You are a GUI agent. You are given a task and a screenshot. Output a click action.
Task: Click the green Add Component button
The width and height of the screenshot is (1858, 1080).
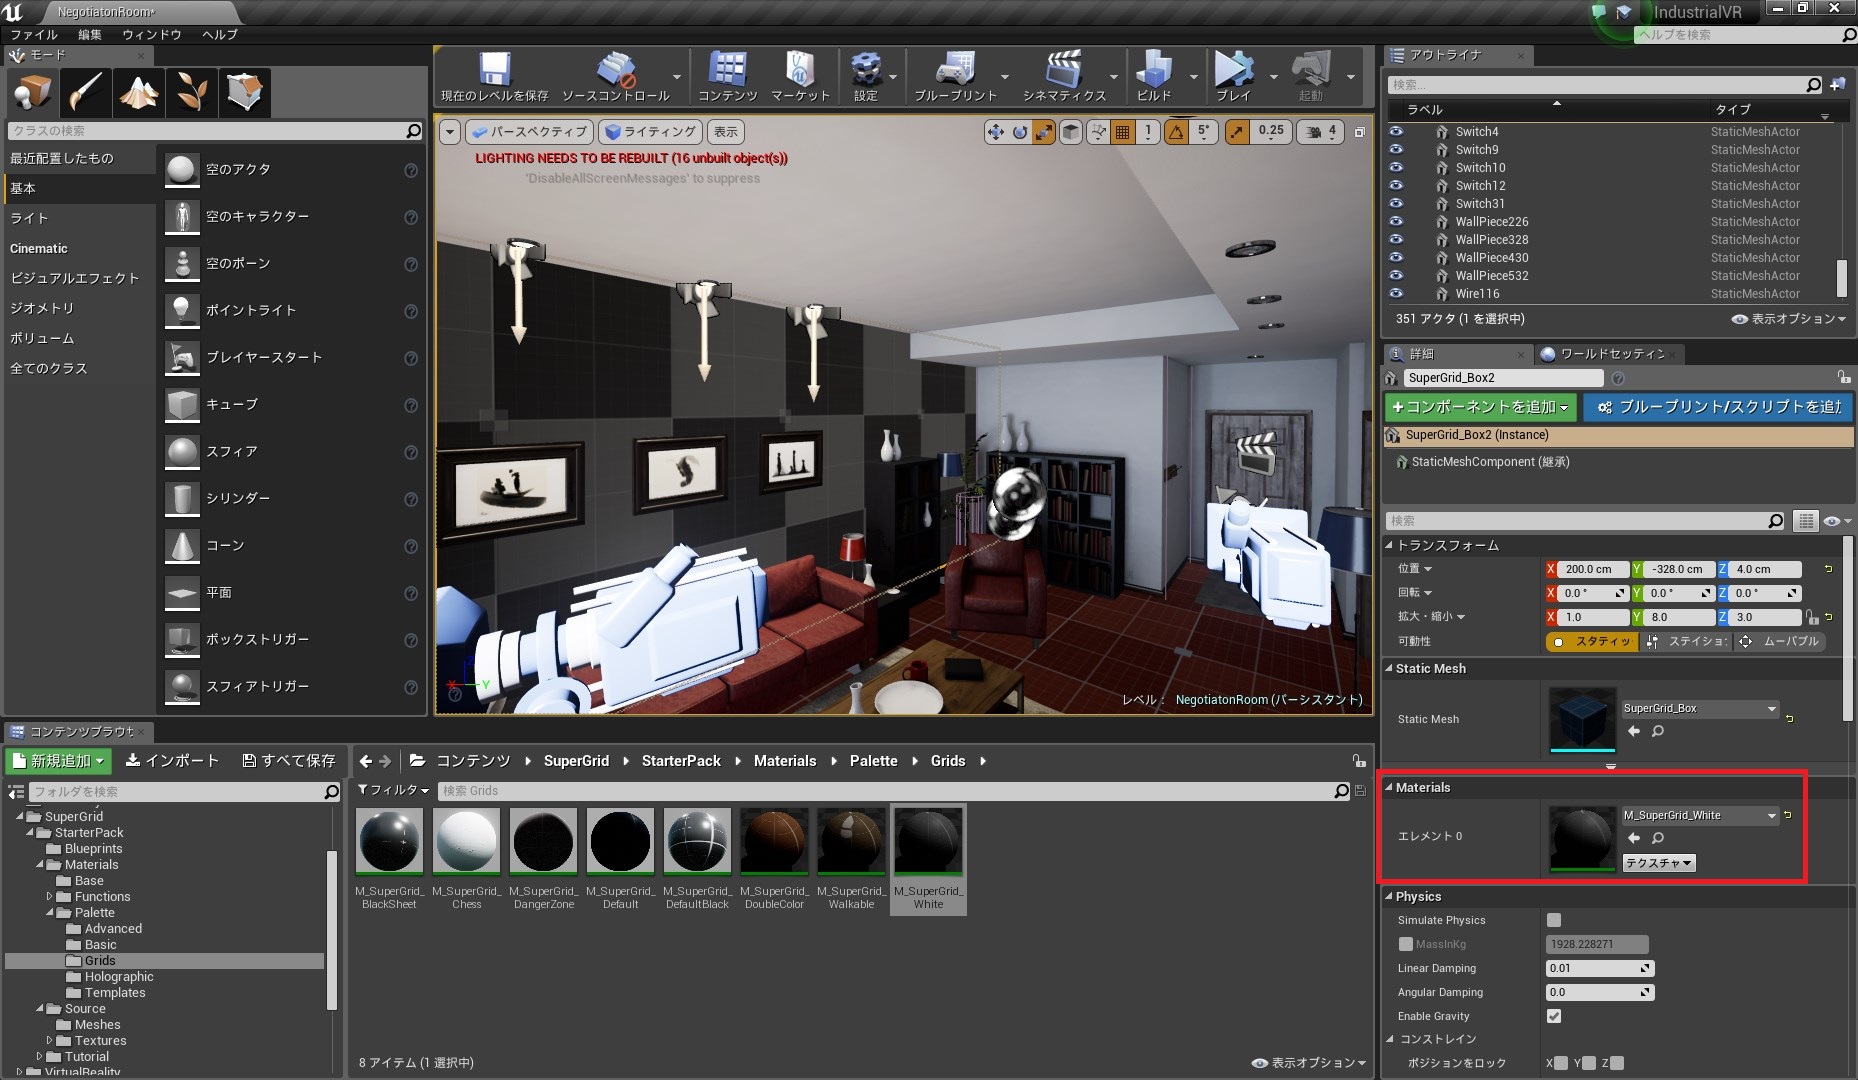pos(1481,407)
